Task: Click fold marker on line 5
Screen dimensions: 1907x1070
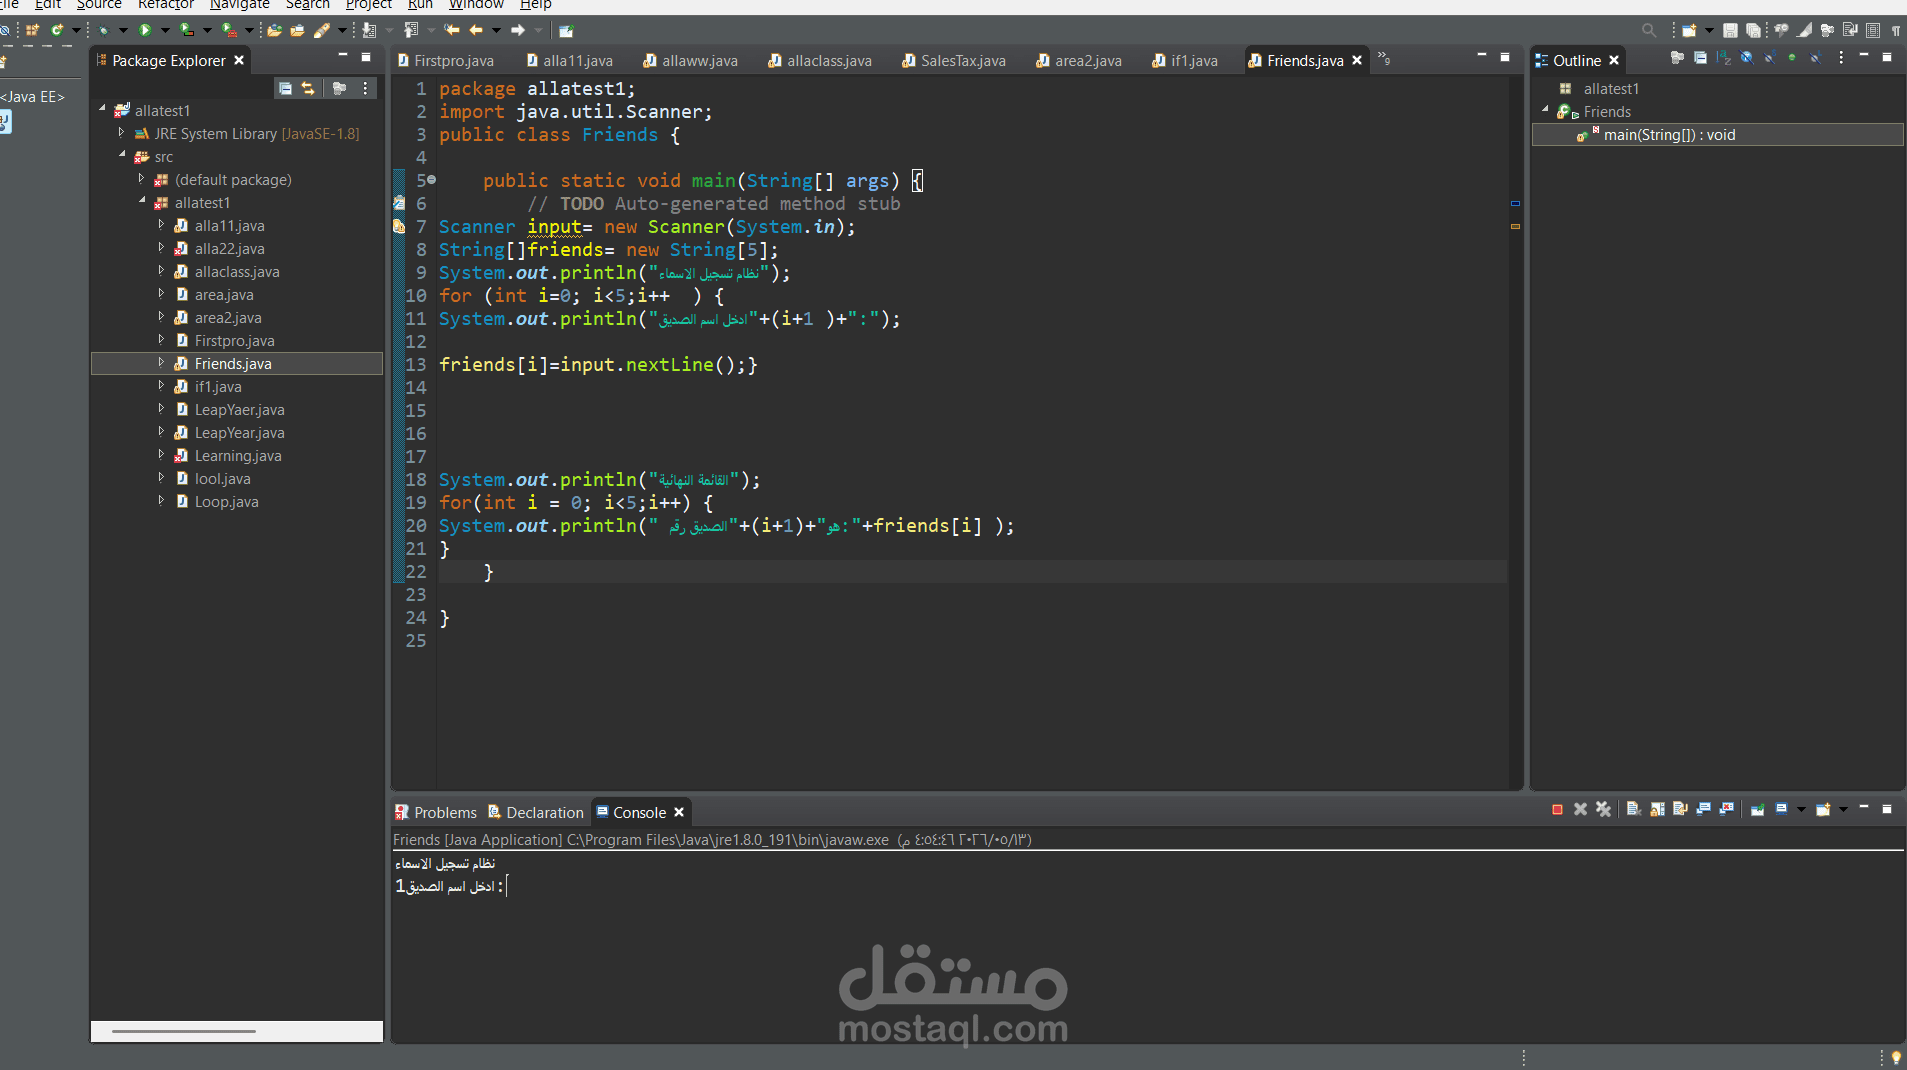Action: point(432,180)
